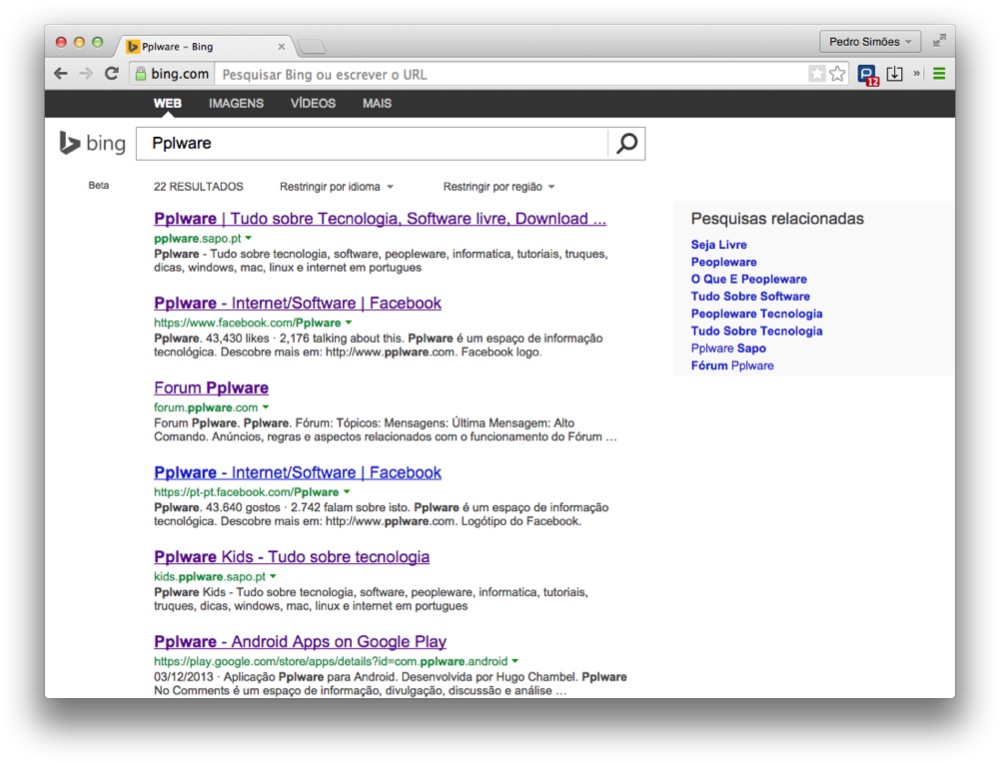1000x763 pixels.
Task: Click related search O Que E Peopleware
Action: (749, 279)
